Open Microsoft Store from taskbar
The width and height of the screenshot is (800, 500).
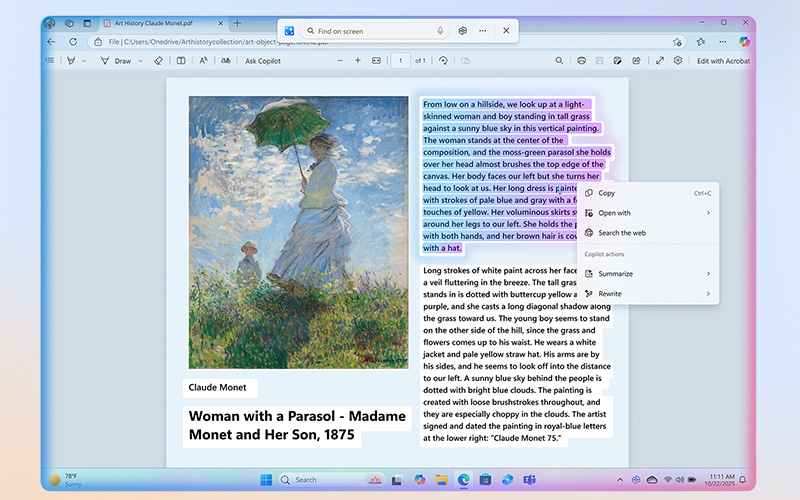pos(485,480)
